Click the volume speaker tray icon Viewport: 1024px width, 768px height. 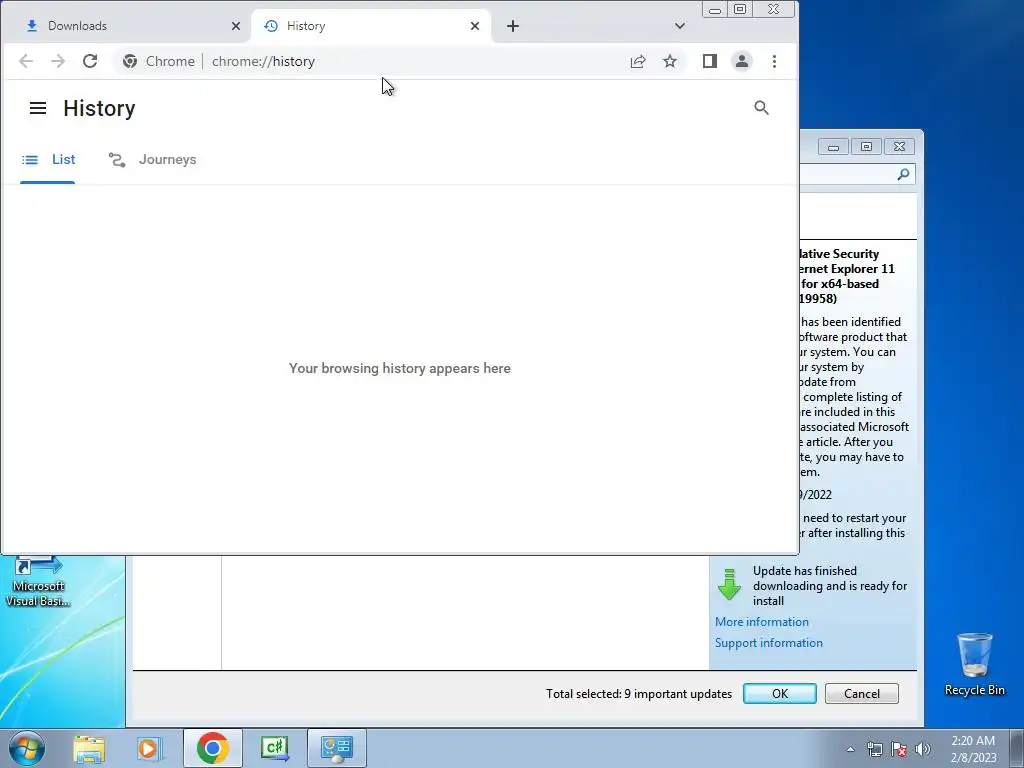tap(922, 749)
